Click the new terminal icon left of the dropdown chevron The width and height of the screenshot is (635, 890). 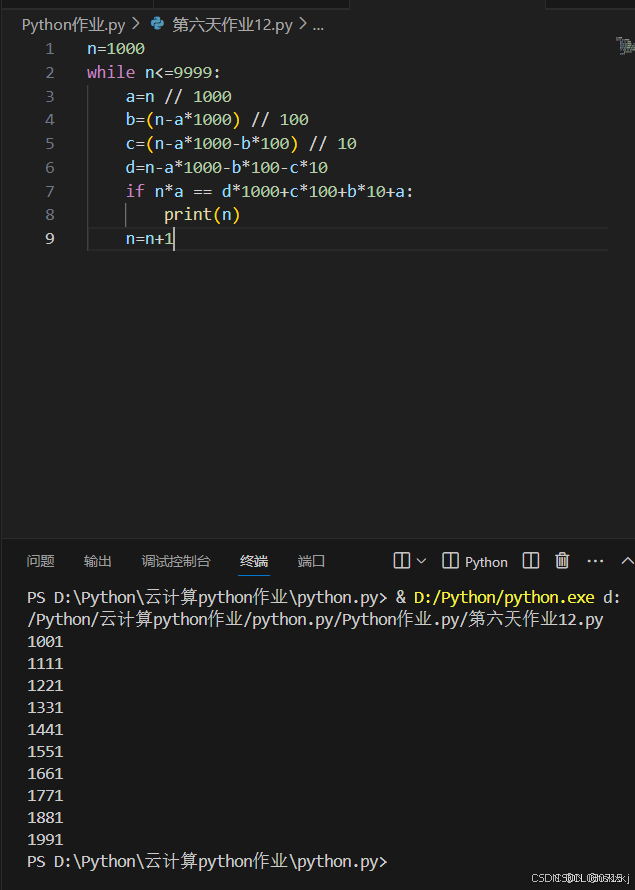[401, 561]
